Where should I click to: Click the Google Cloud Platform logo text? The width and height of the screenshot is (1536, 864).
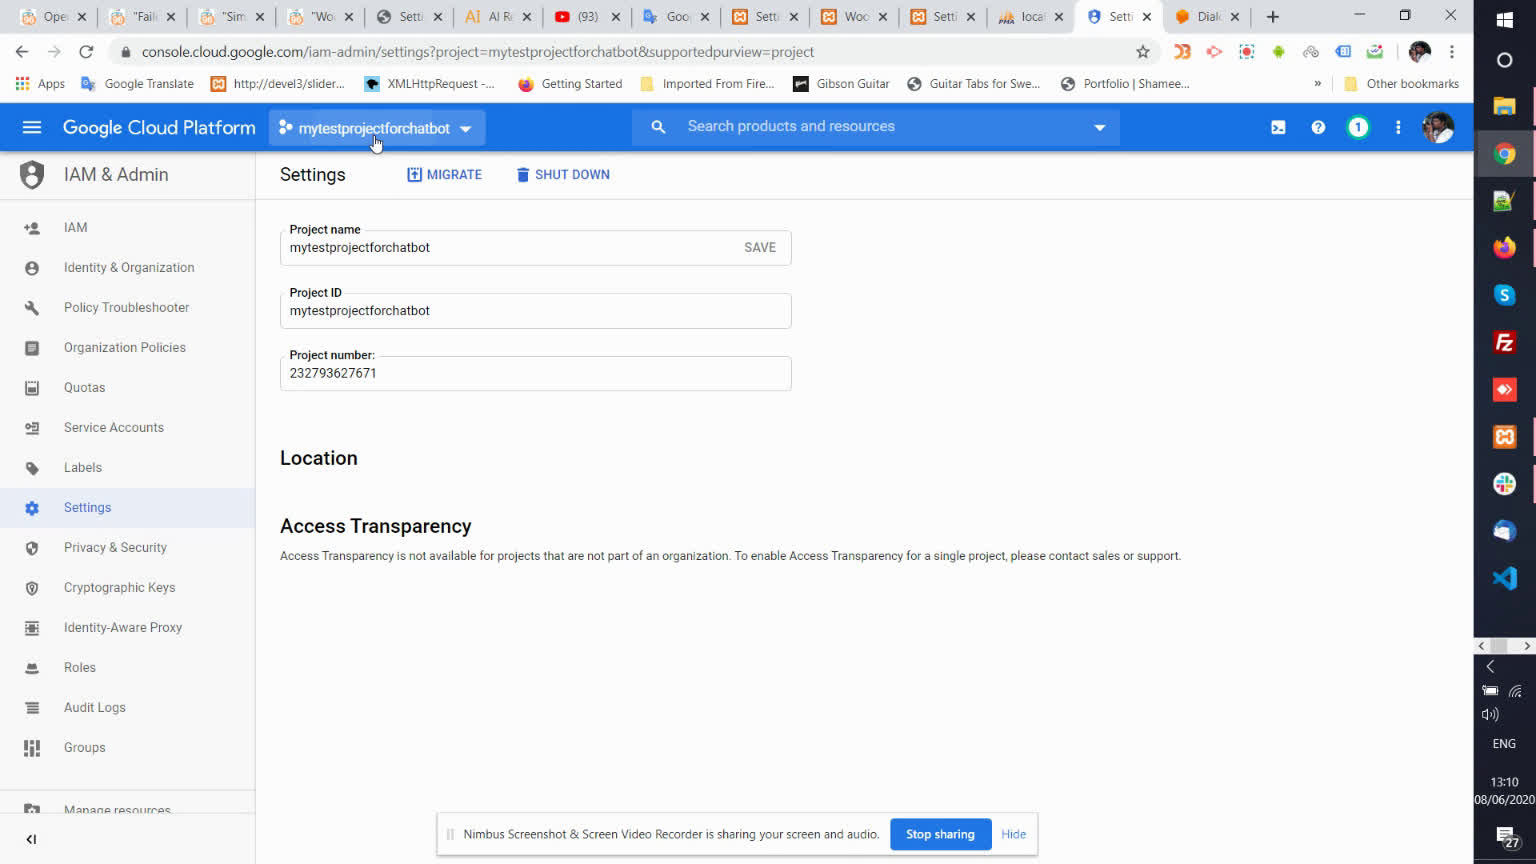pos(159,128)
